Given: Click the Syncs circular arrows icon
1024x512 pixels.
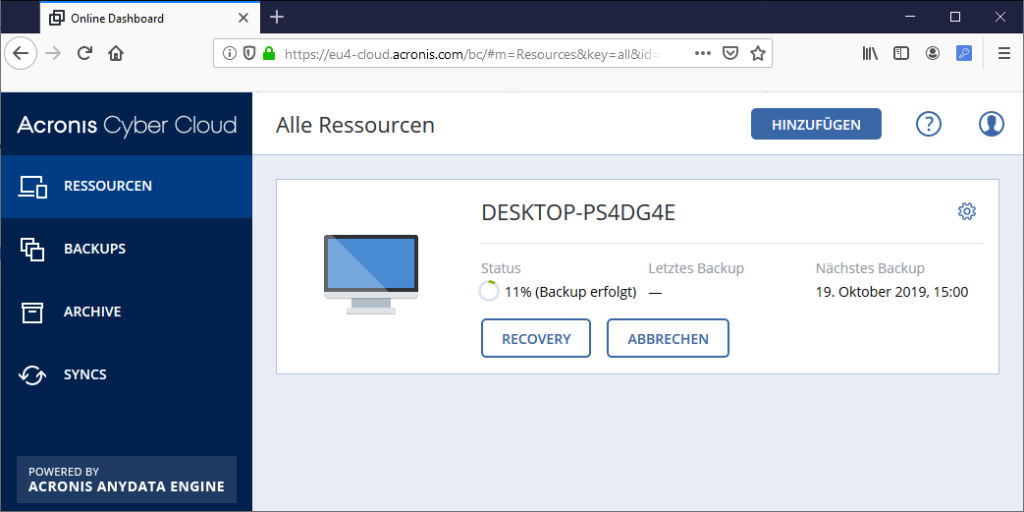Looking at the screenshot, I should coord(32,375).
